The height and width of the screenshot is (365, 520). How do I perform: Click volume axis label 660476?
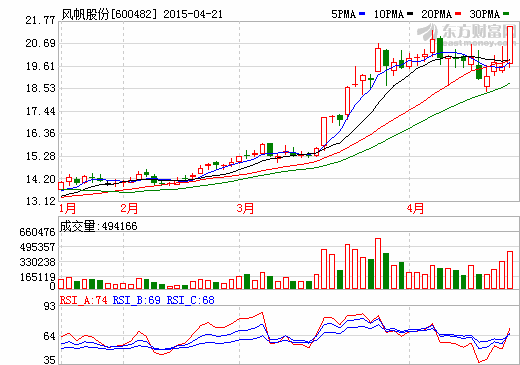[x=37, y=232]
